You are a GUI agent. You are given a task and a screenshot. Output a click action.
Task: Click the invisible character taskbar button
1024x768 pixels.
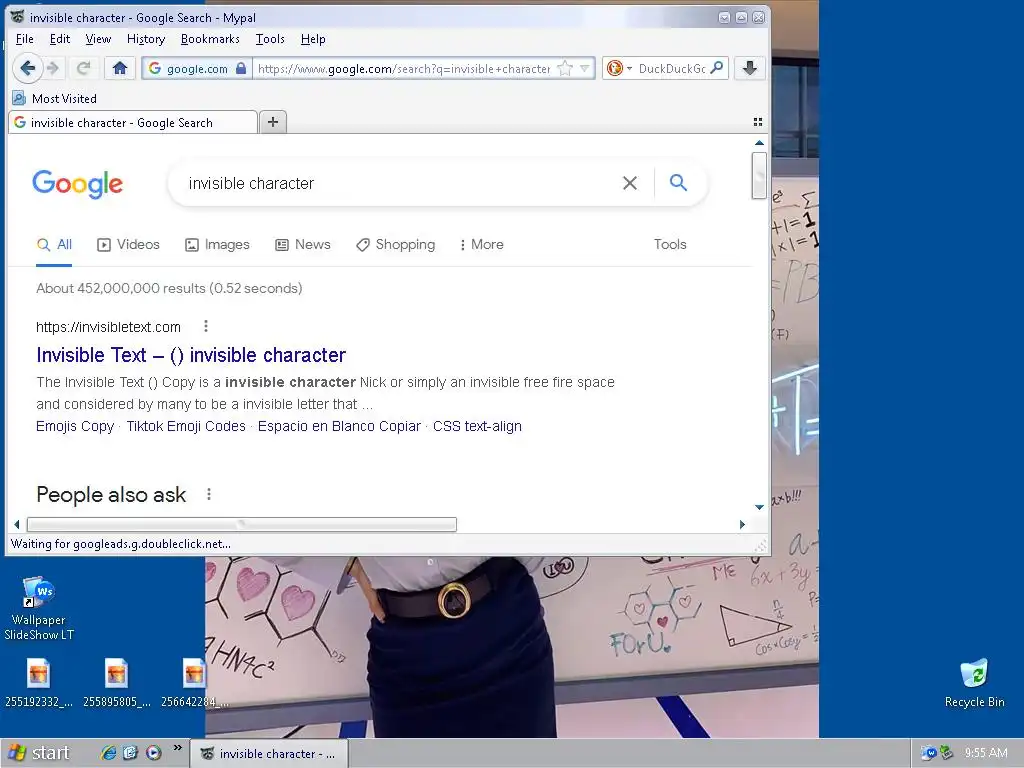269,754
